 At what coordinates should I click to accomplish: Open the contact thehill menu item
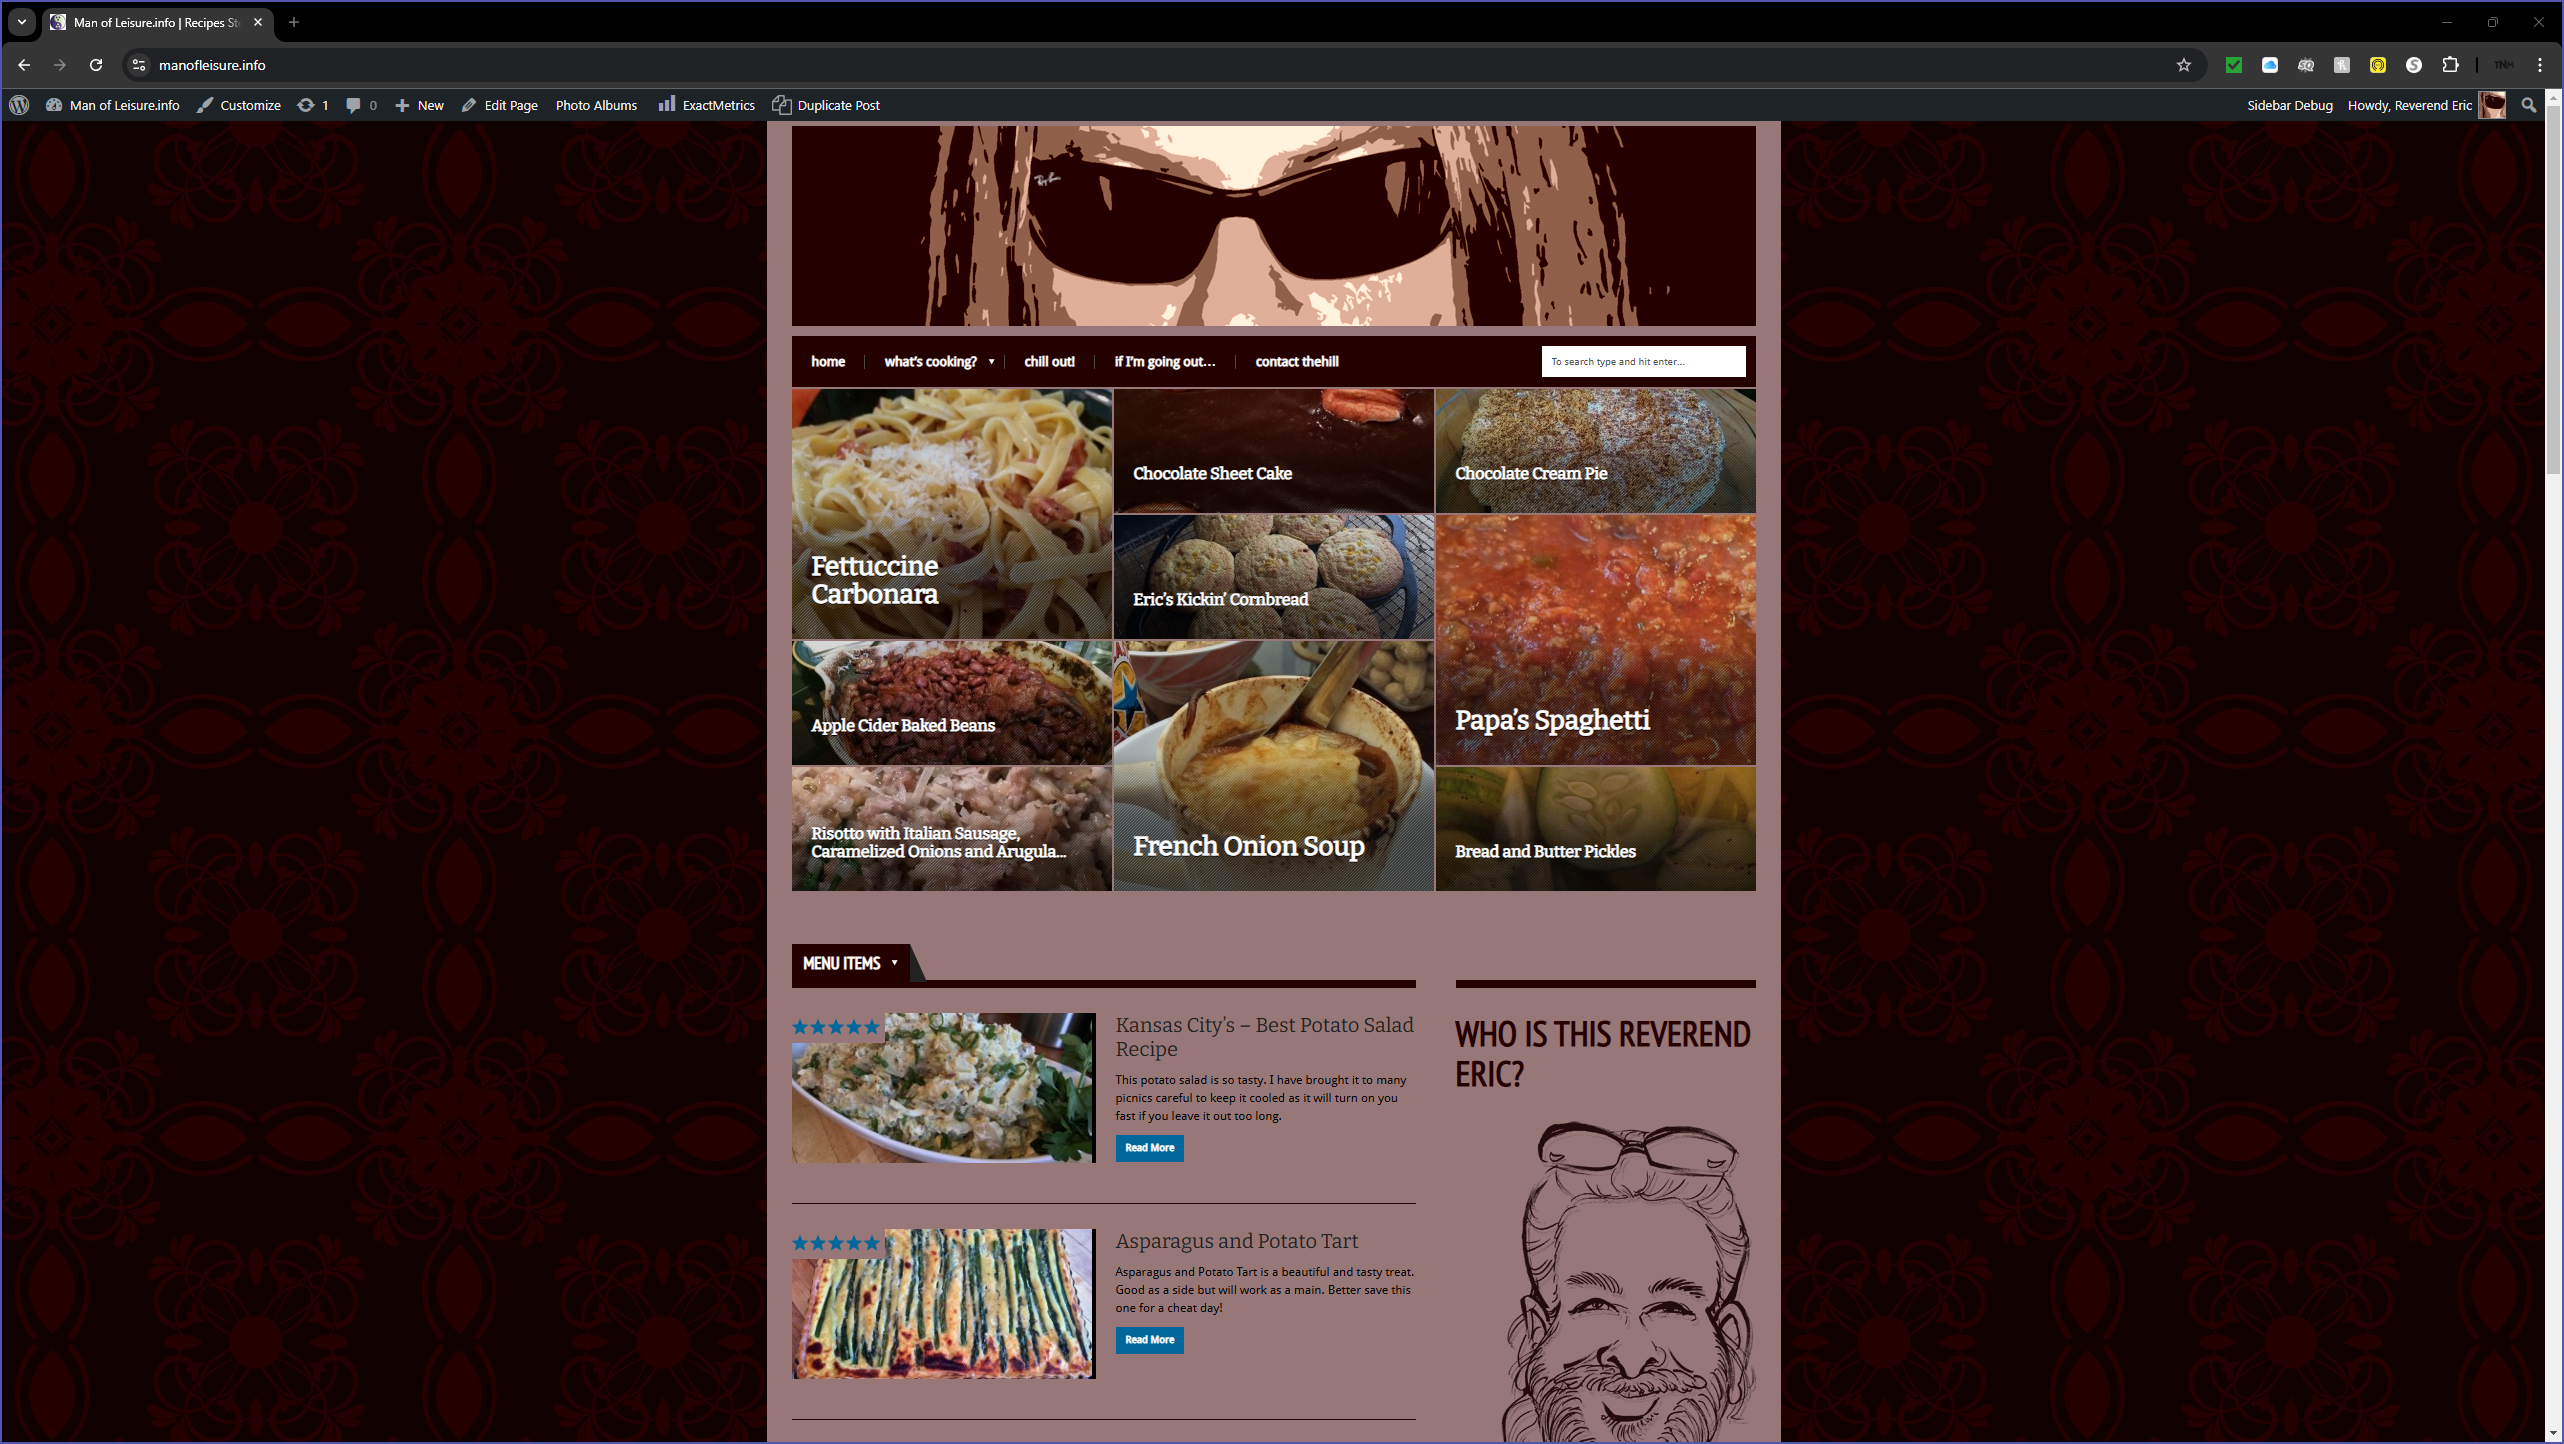coord(1296,362)
